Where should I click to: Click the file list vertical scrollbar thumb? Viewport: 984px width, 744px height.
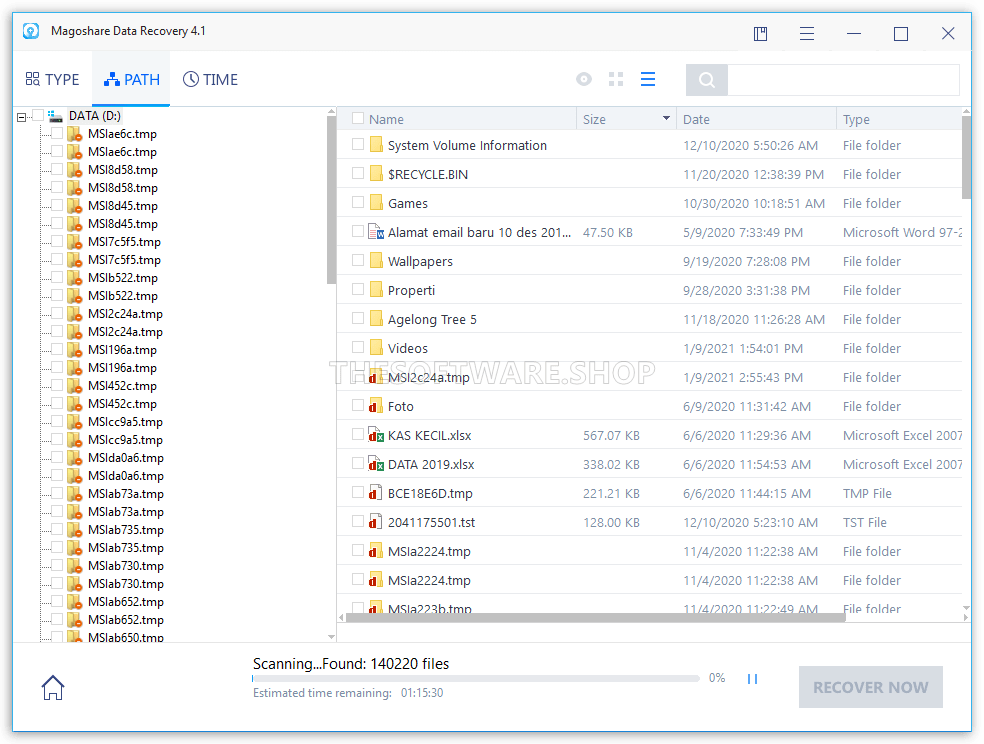966,157
